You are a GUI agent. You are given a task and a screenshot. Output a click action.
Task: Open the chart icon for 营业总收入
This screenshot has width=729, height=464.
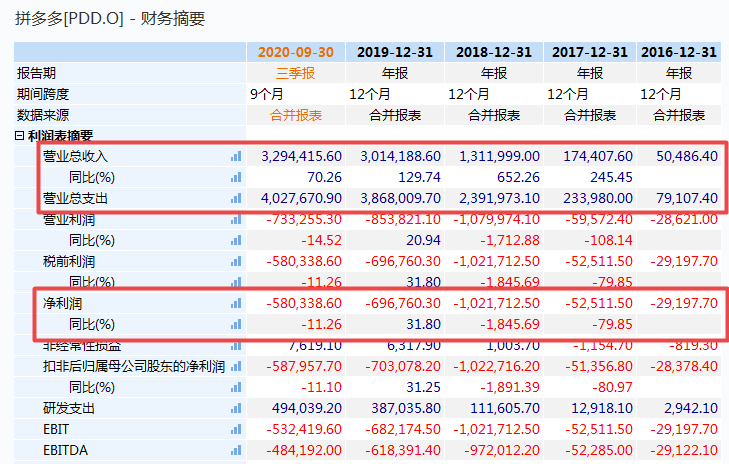coord(237,157)
